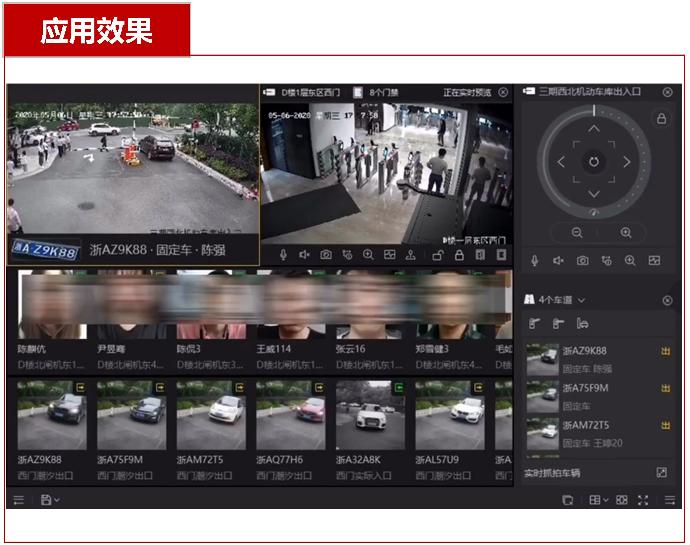The width and height of the screenshot is (690, 545).
Task: Click PTZ zoom out magnifier
Action: point(577,232)
